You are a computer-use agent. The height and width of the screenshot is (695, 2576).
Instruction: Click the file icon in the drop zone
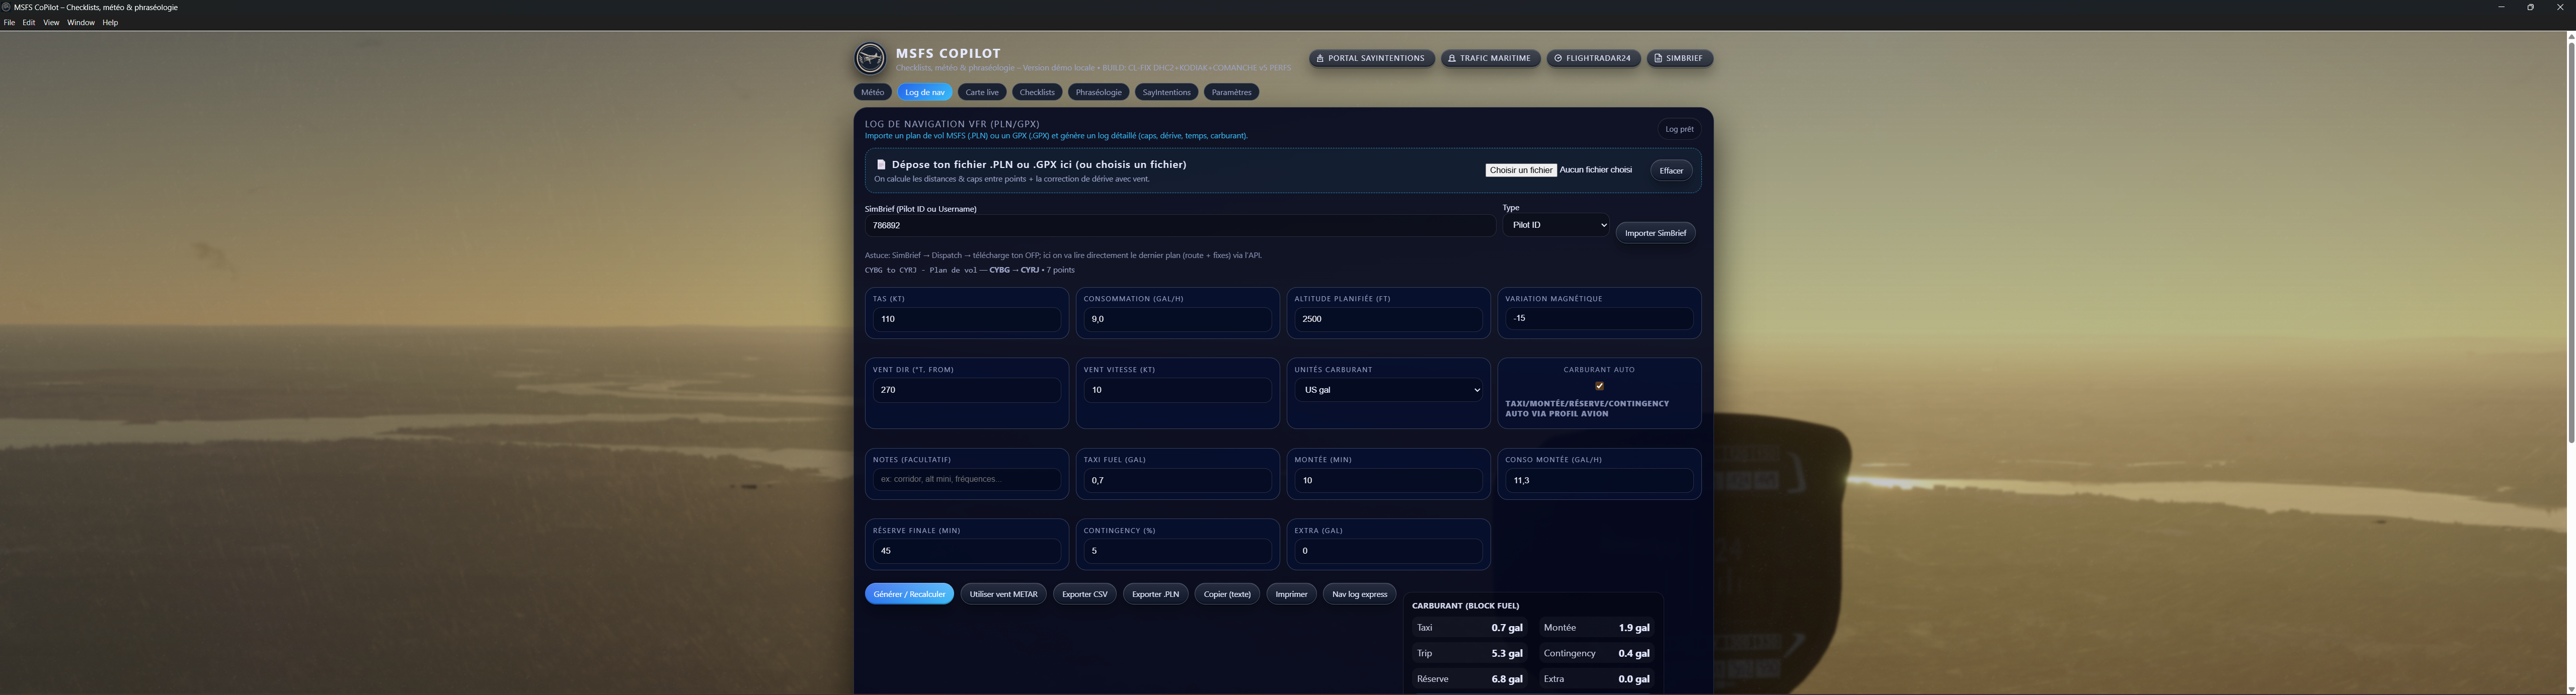881,165
